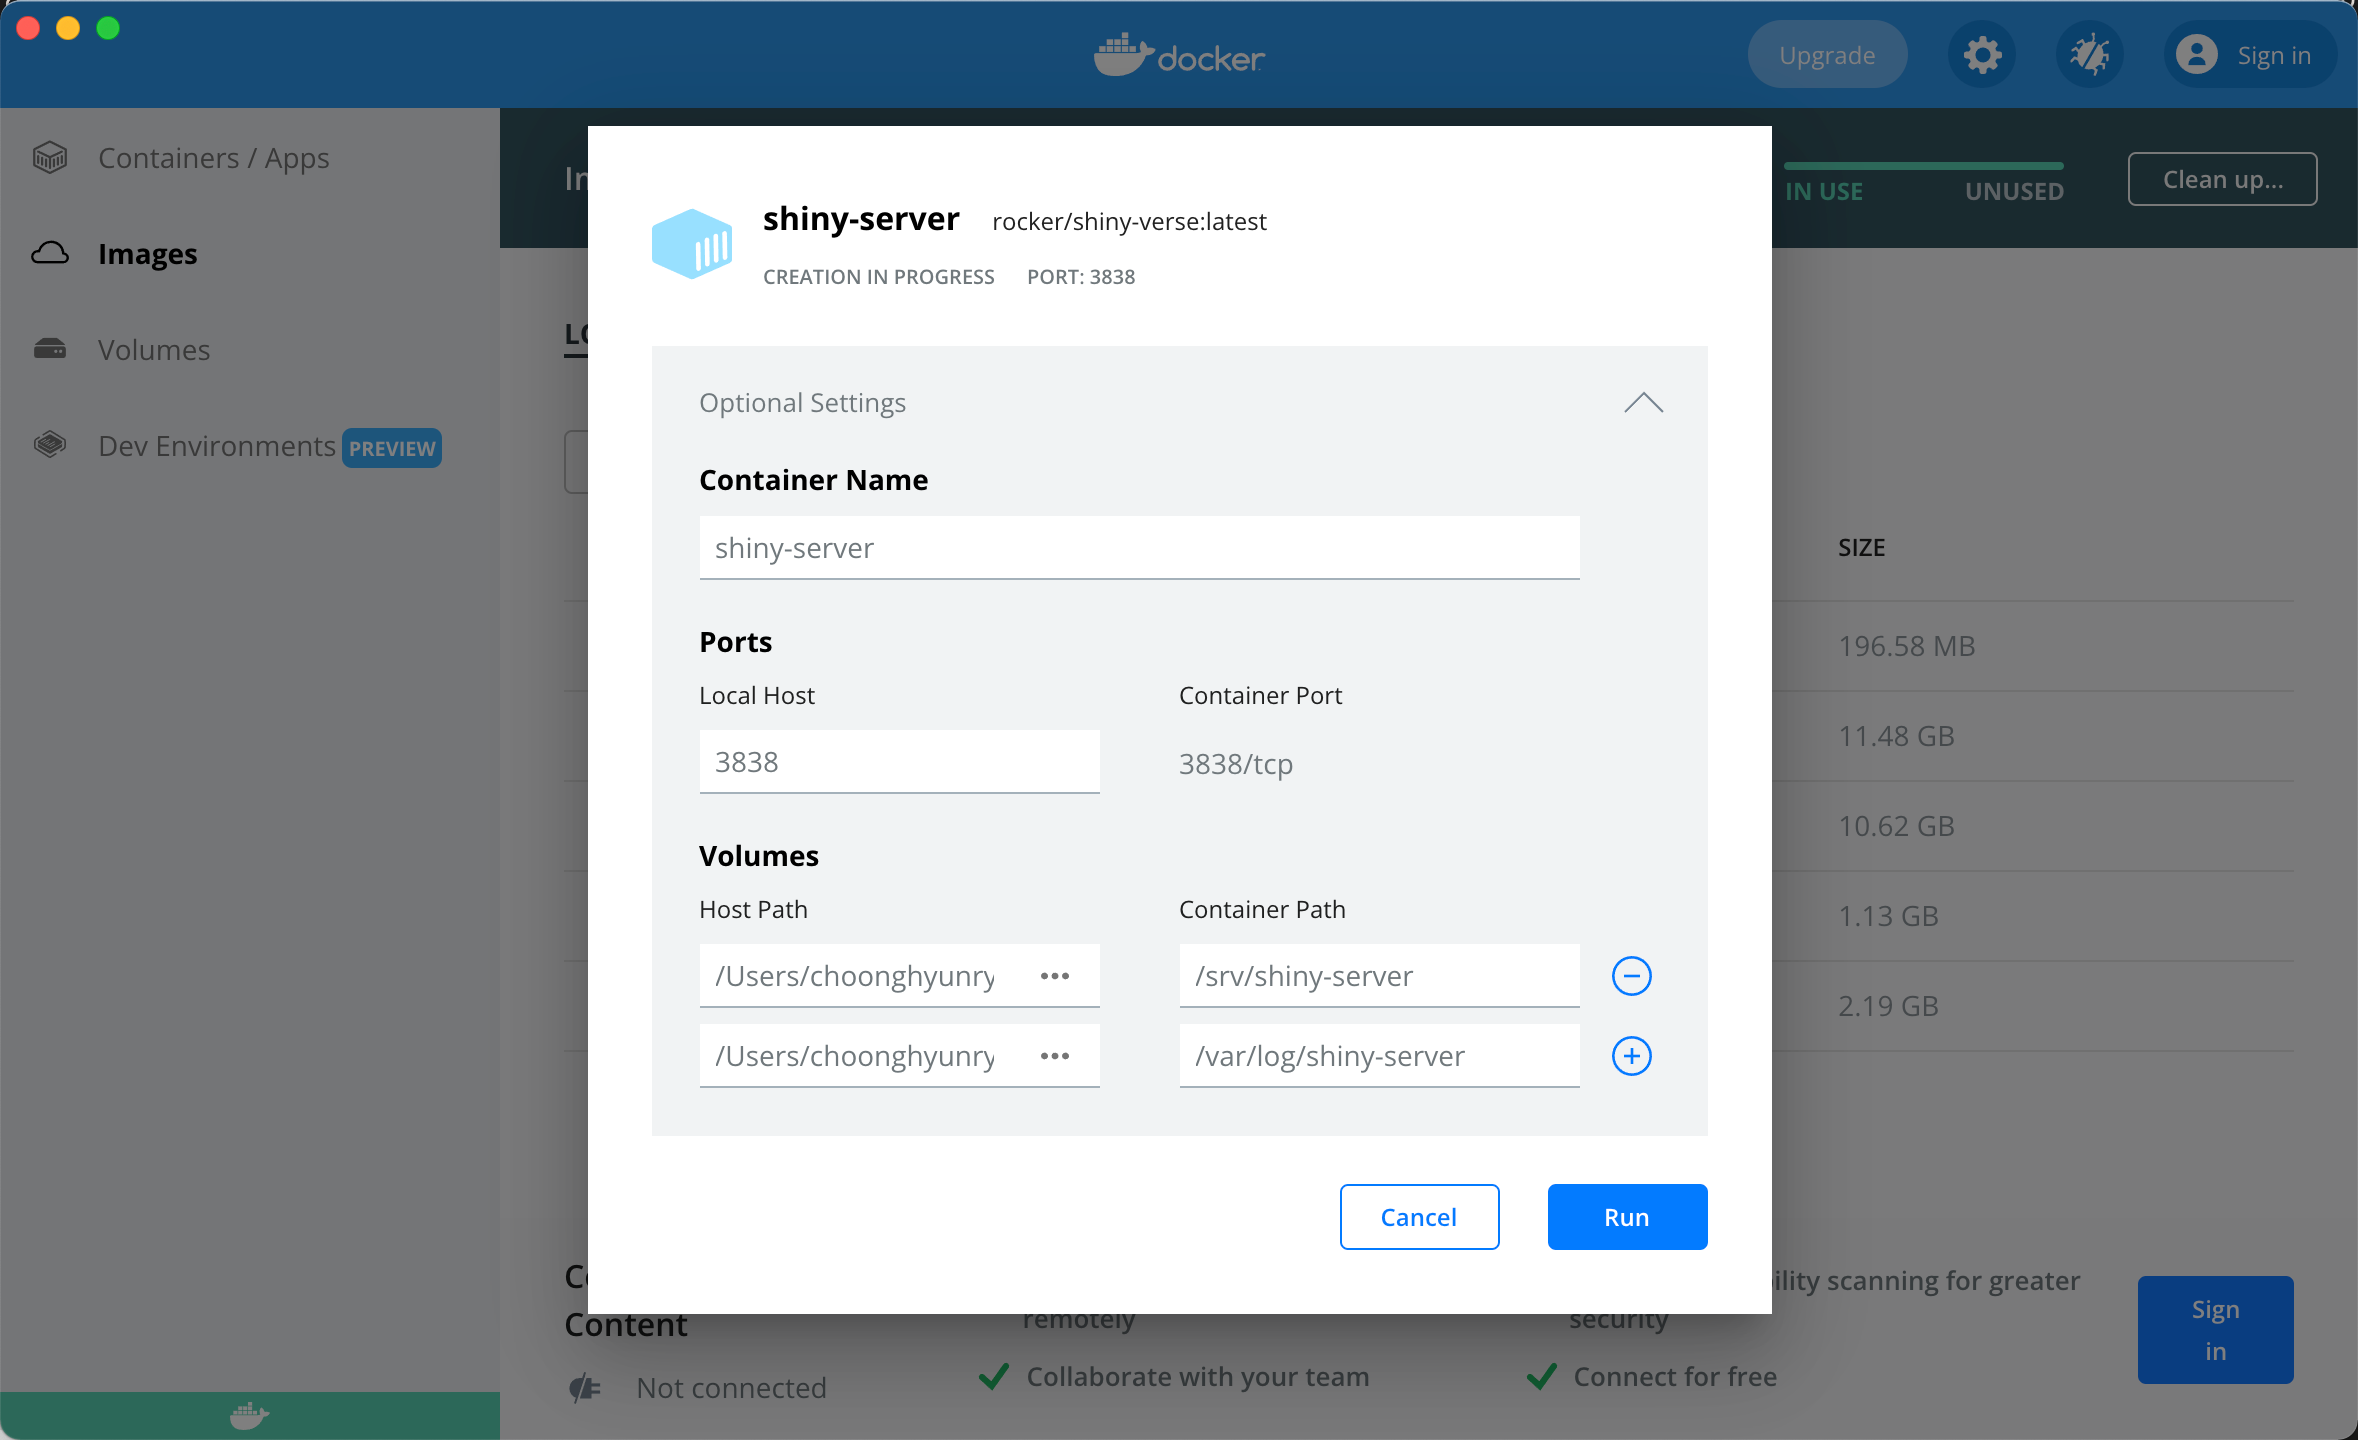2358x1440 pixels.
Task: Click the Local Host port field
Action: point(899,762)
